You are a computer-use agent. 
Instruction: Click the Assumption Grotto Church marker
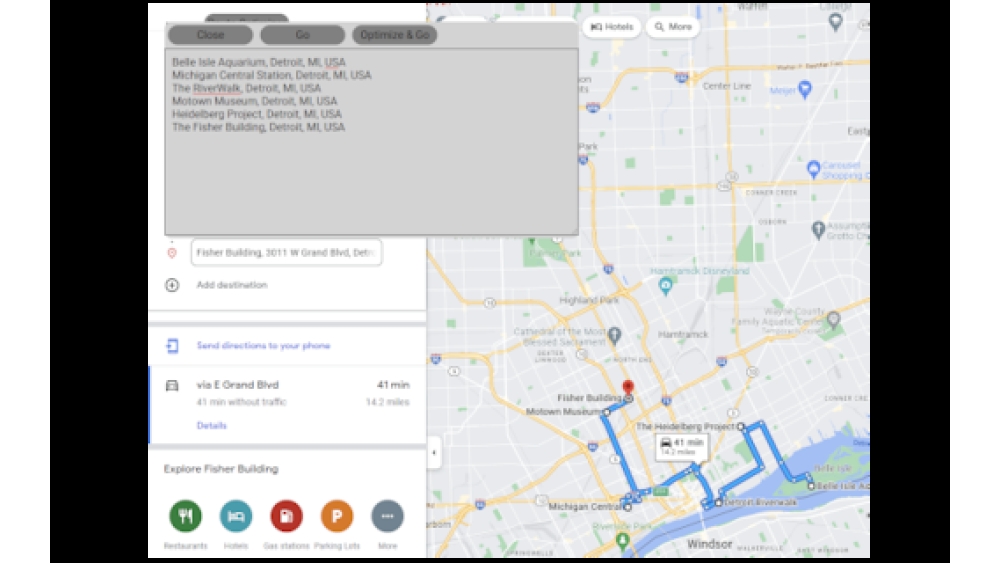coord(818,230)
